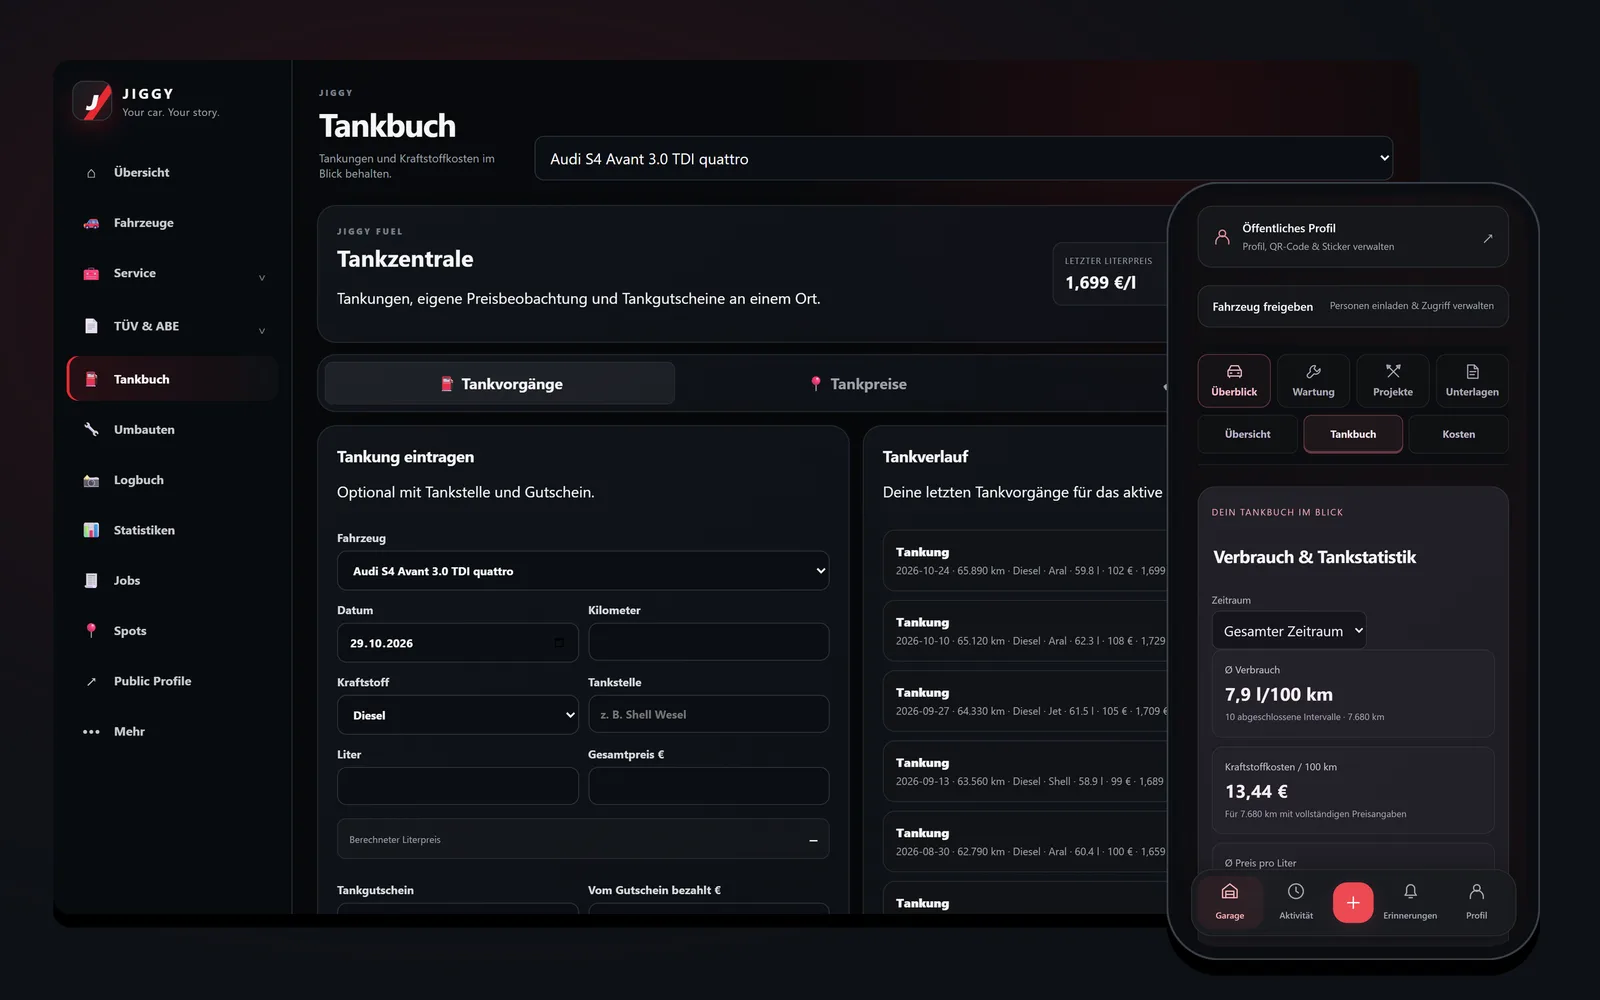Click the Service toolbox icon
Viewport: 1600px width, 1000px height.
point(91,273)
